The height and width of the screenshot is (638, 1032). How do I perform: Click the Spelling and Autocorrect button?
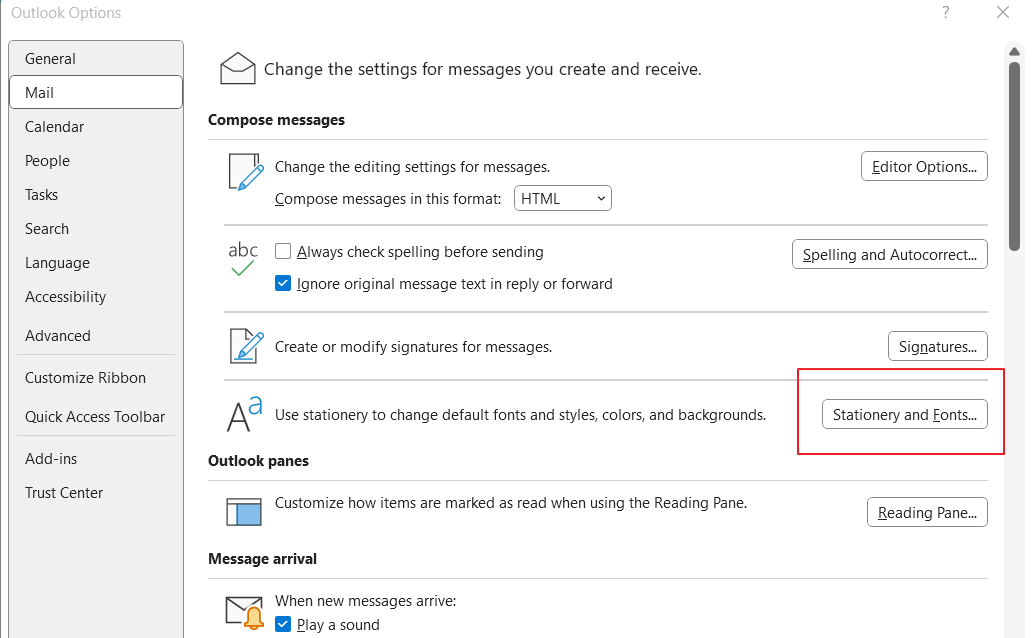[889, 255]
